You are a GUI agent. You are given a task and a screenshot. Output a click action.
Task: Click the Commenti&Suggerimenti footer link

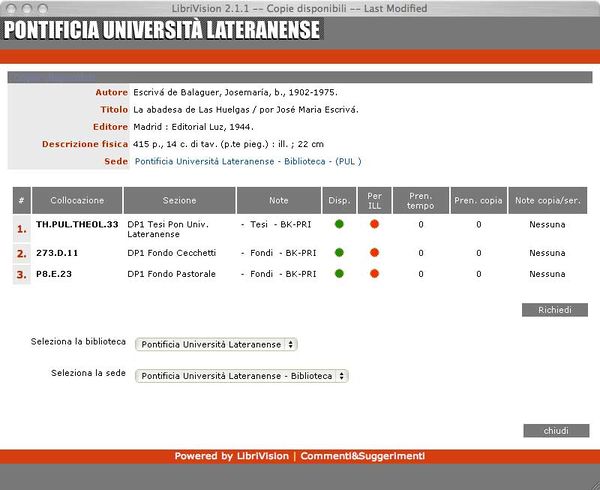point(362,456)
